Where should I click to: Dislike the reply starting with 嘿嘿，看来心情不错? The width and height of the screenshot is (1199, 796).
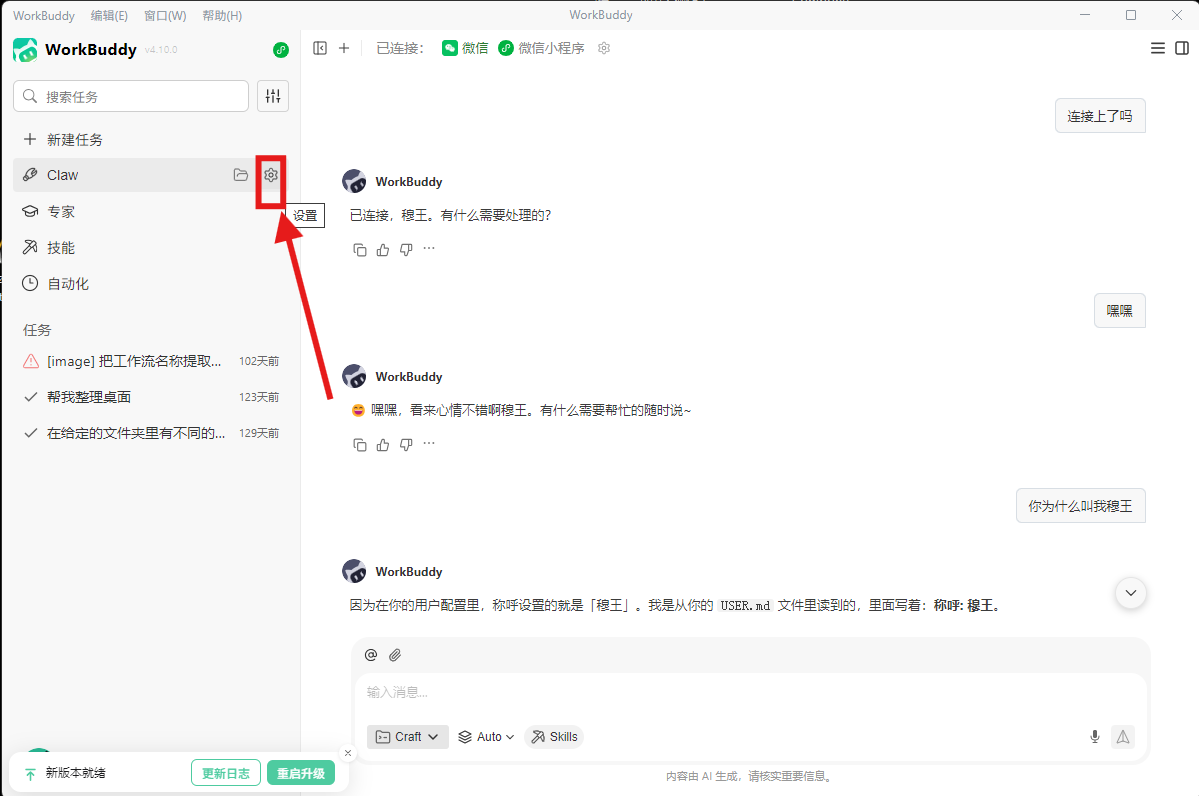406,445
